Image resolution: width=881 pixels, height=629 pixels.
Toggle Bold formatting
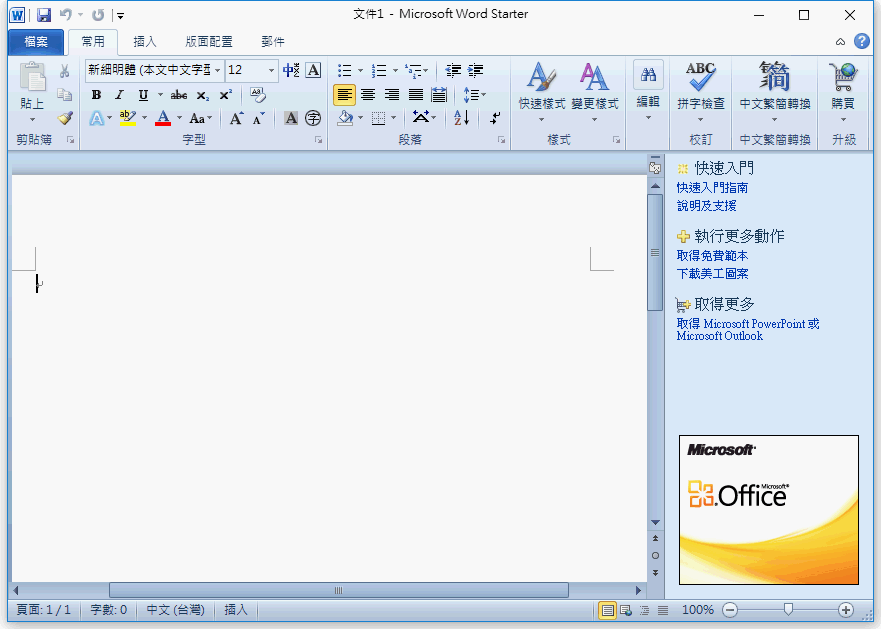point(97,95)
